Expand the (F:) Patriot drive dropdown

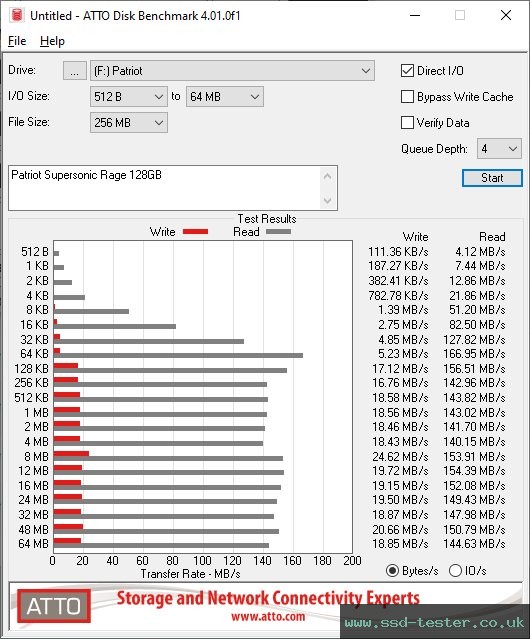point(232,71)
